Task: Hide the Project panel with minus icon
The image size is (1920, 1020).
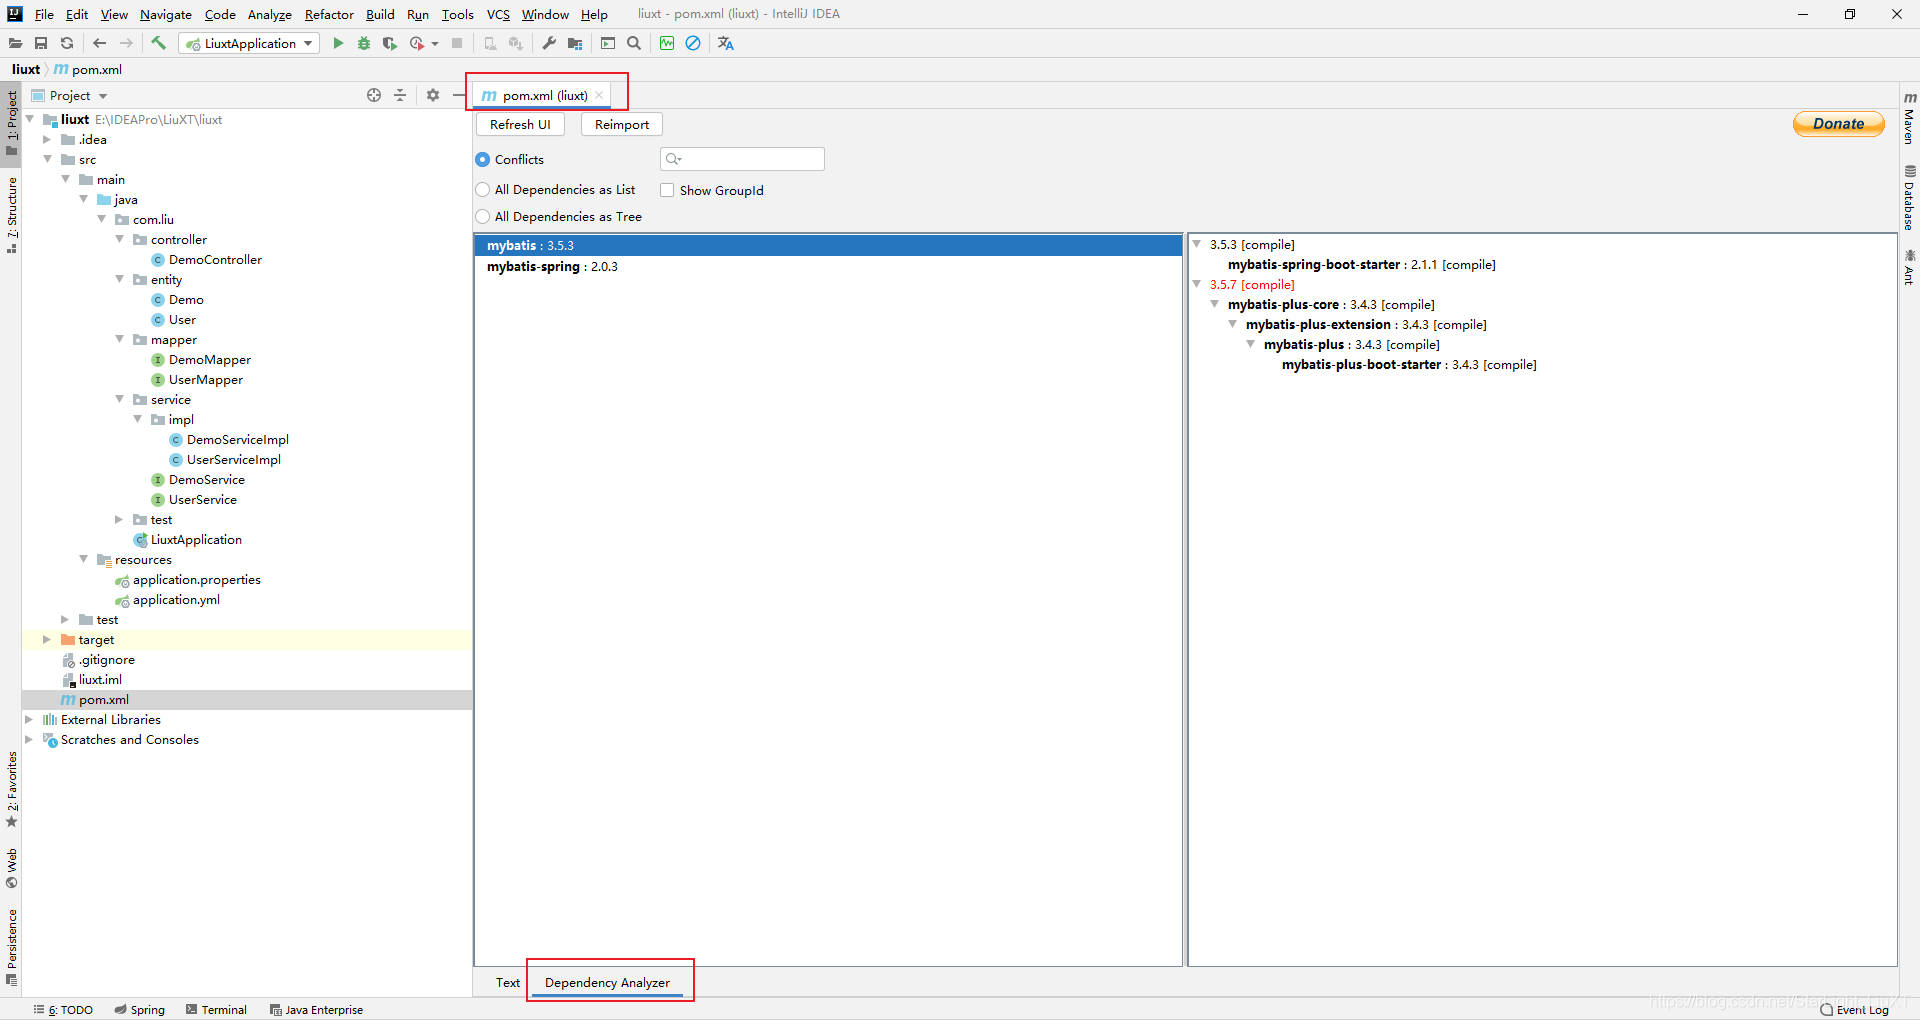Action: coord(458,95)
